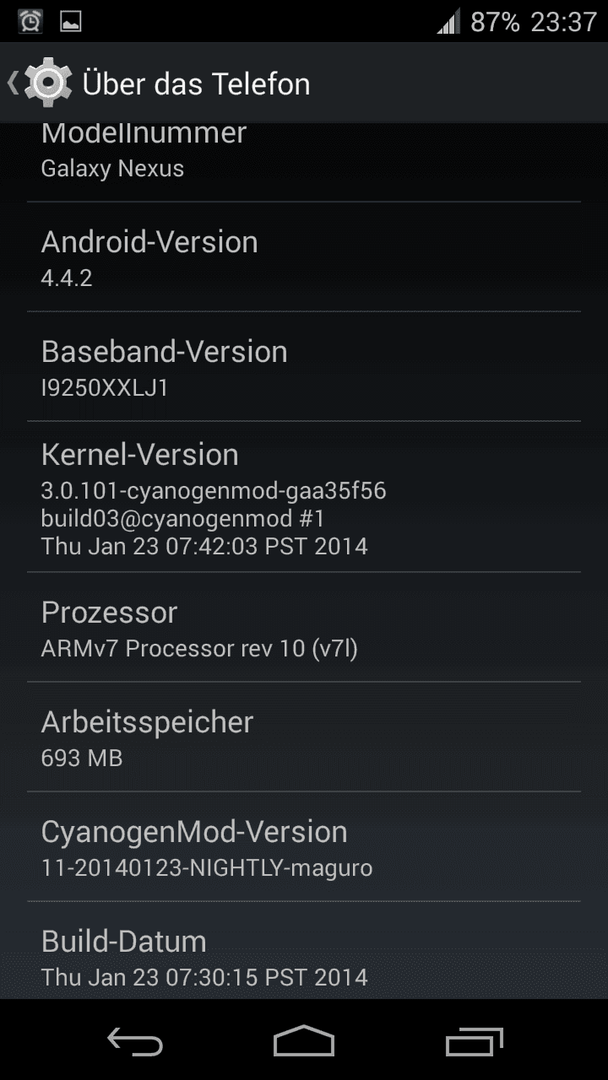The image size is (608, 1080).
Task: Tap the Arbeitsspeicher 693 MB entry
Action: click(304, 737)
